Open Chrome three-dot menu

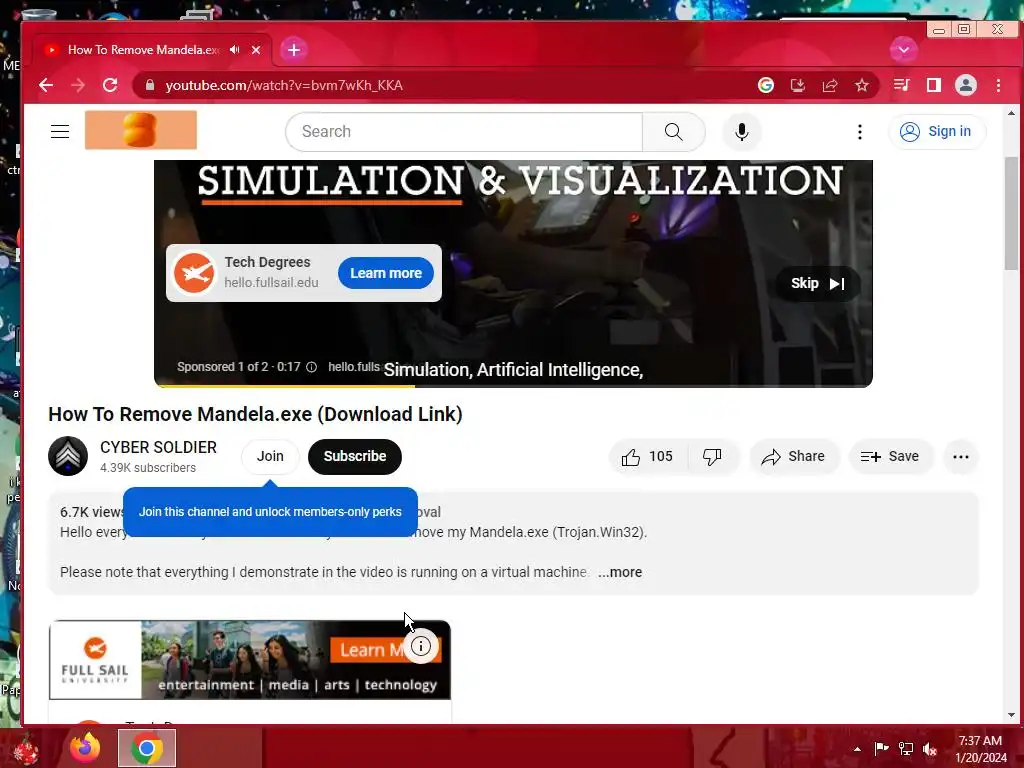click(x=998, y=85)
